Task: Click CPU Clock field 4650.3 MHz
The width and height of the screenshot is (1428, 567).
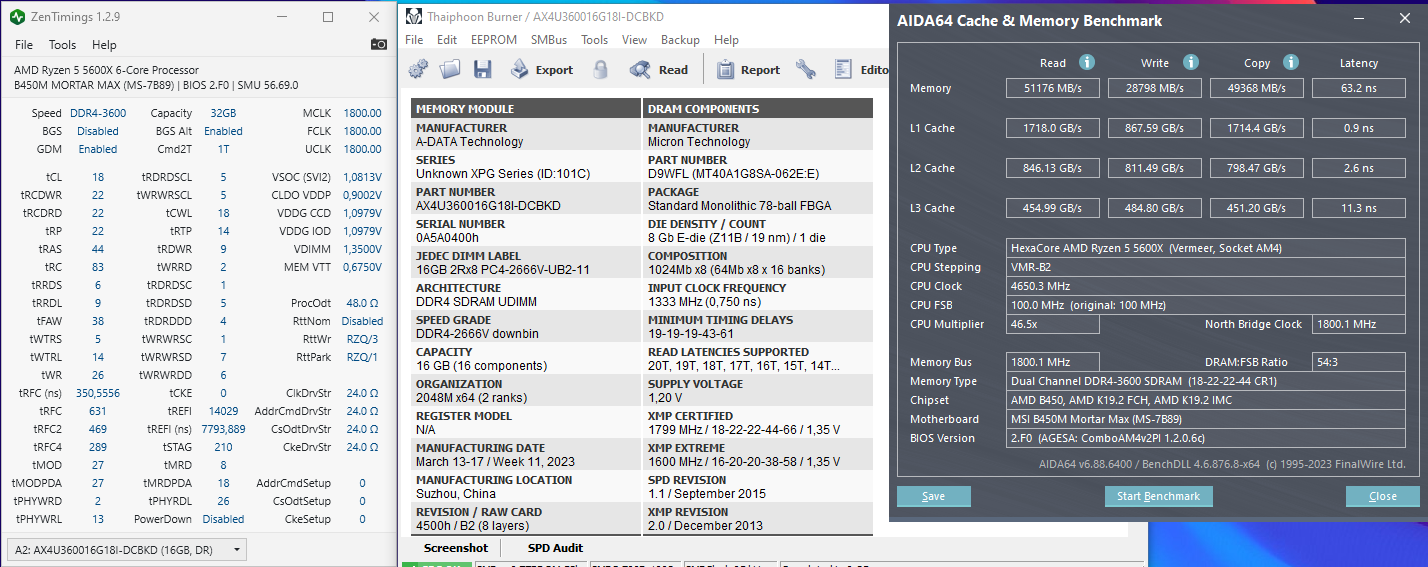Action: (x=1206, y=286)
